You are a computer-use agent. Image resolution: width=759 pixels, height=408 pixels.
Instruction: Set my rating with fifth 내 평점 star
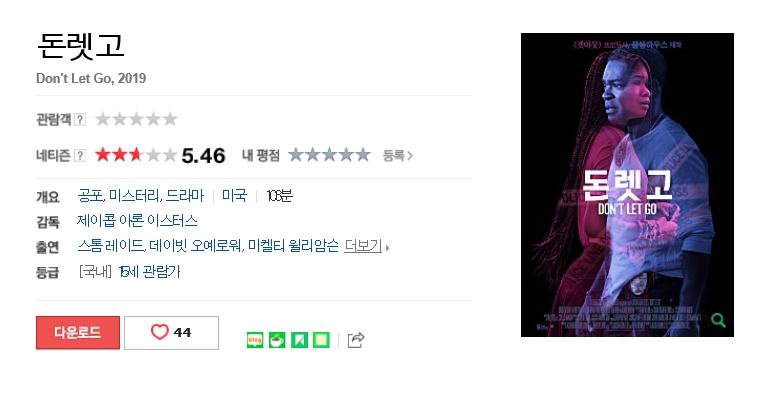pyautogui.click(x=363, y=155)
